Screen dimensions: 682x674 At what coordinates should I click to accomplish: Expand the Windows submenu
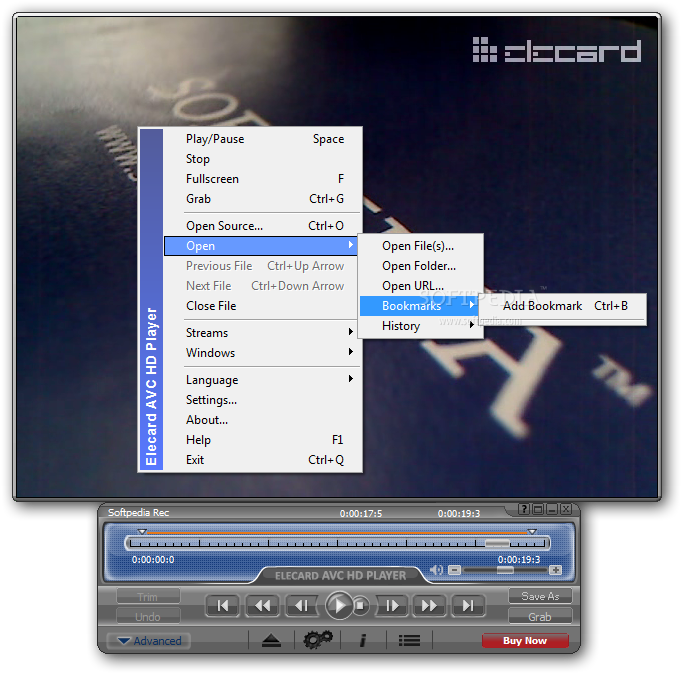[262, 353]
